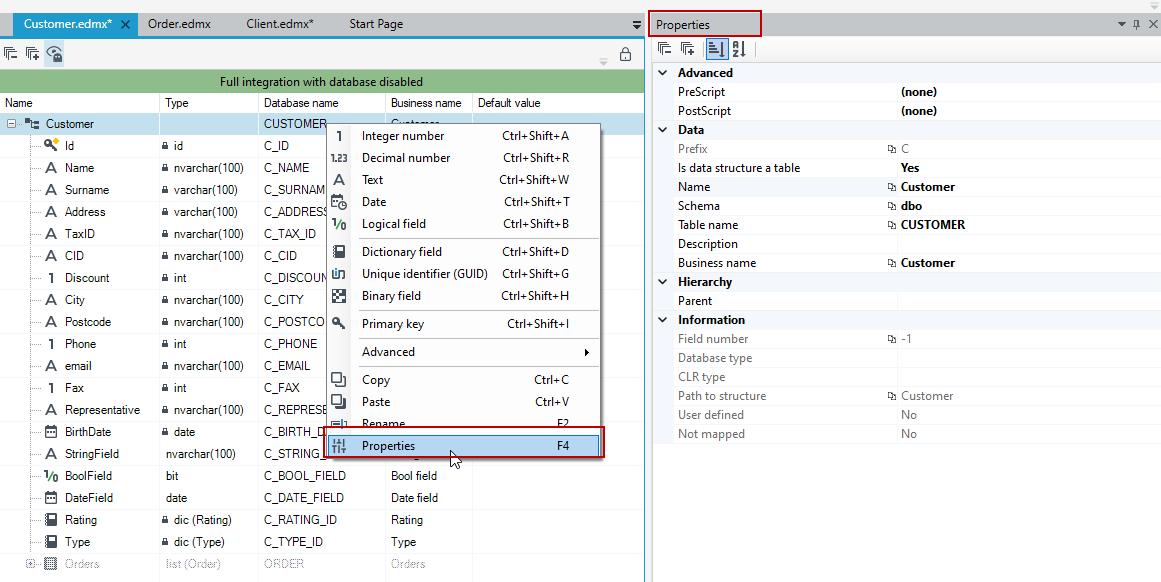Insert a Date field from menu
1161x582 pixels.
(464, 202)
